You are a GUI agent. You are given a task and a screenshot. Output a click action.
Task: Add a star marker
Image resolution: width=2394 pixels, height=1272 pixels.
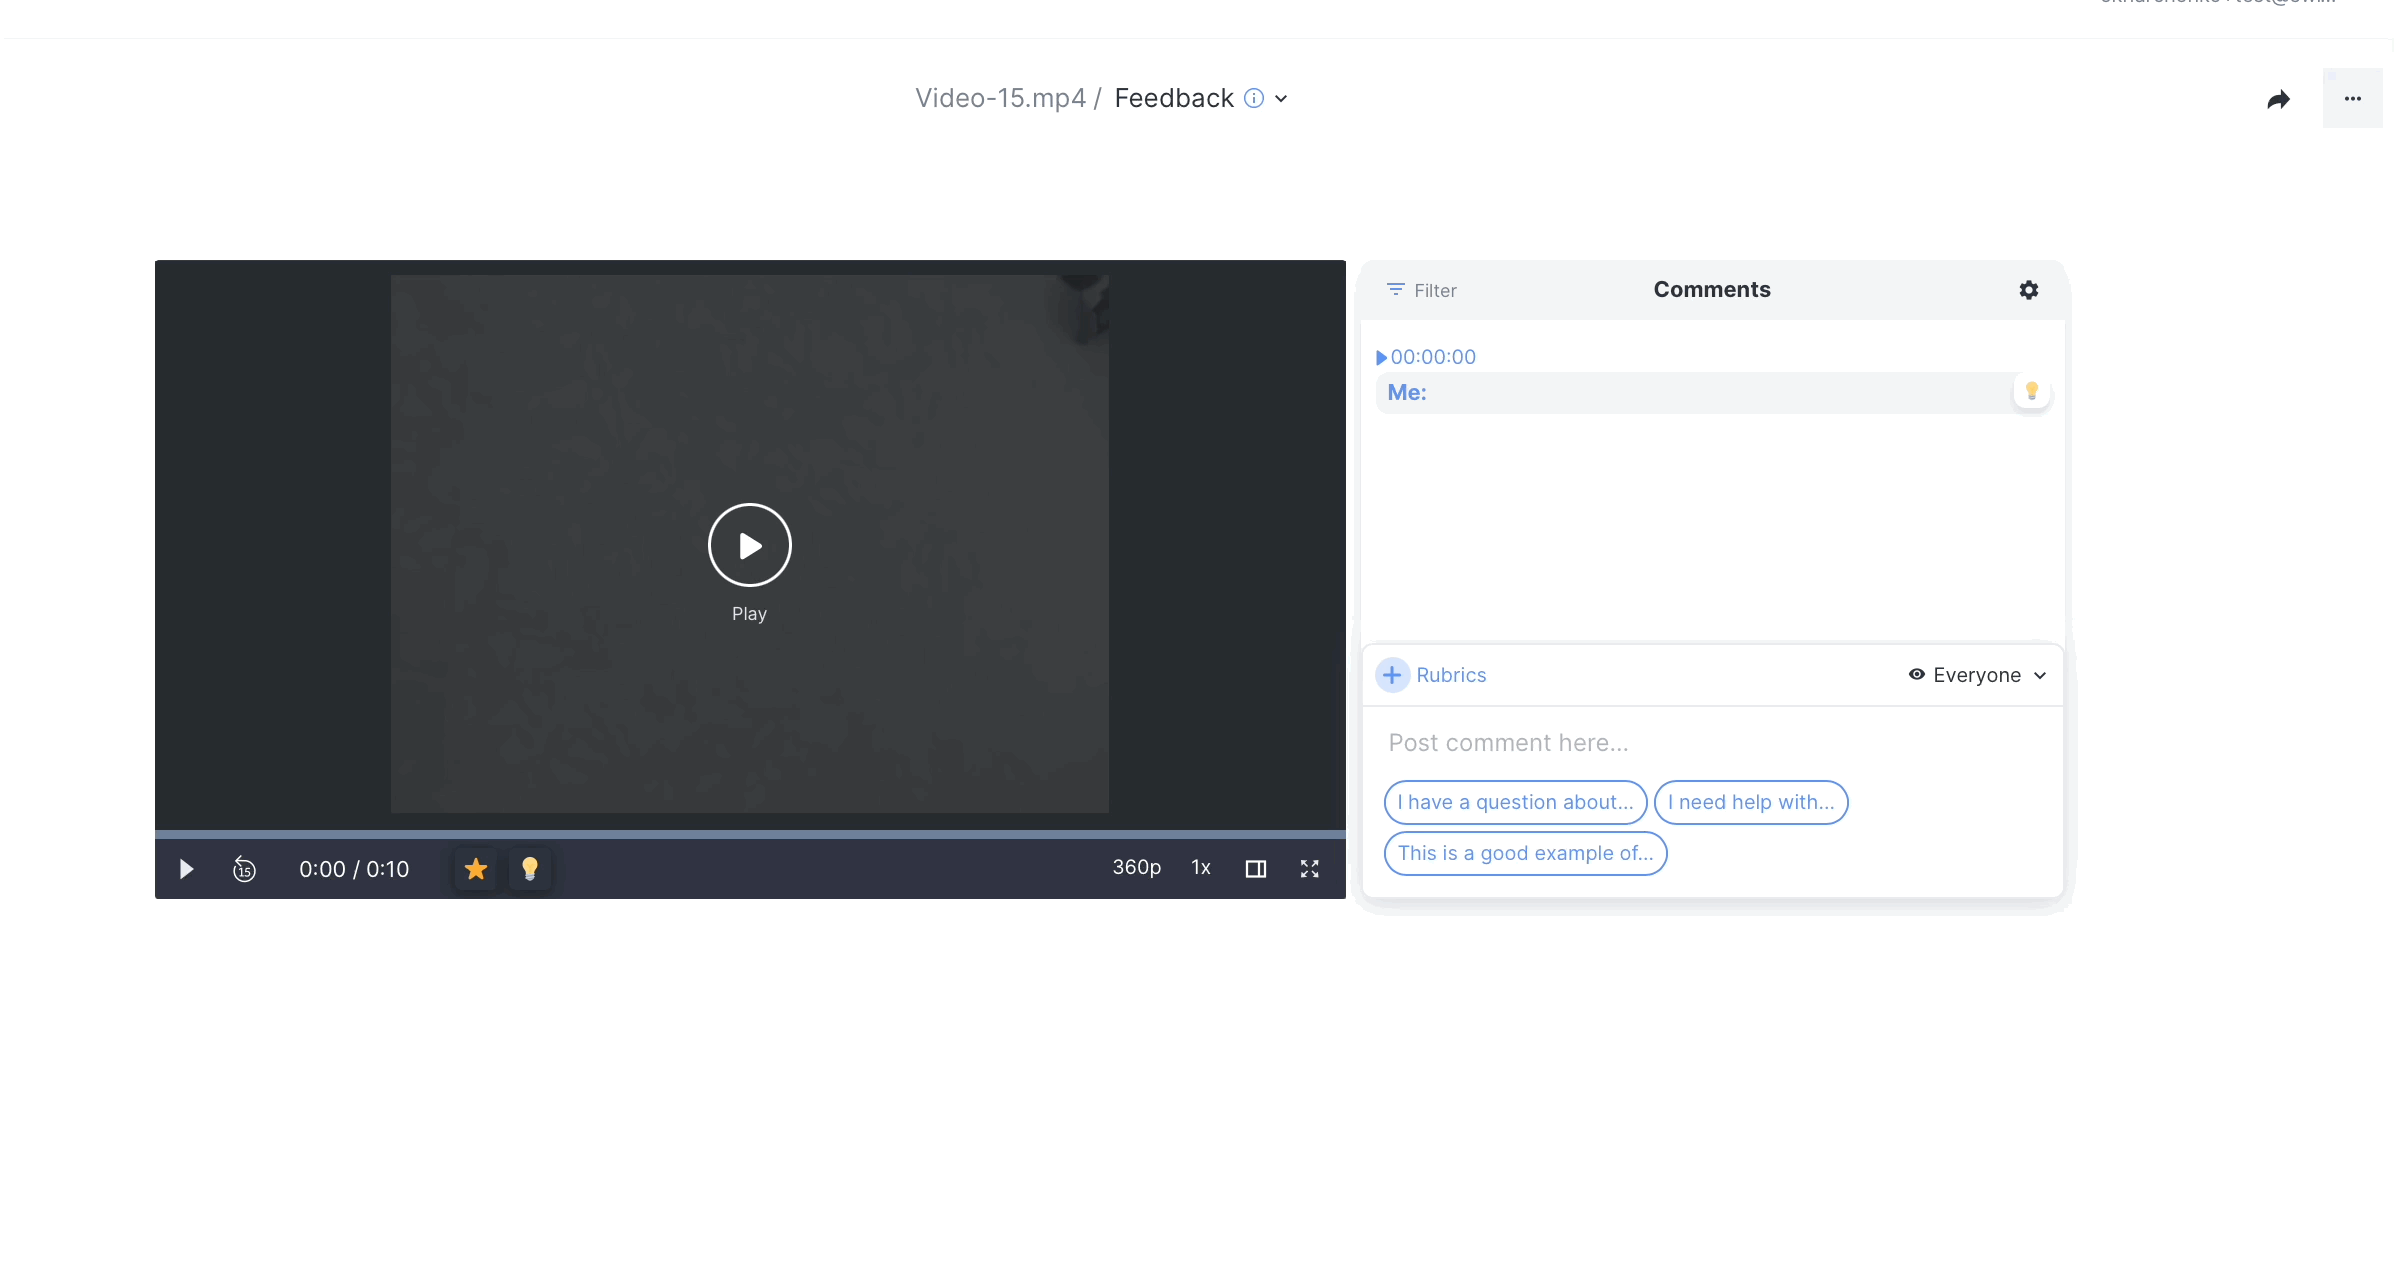tap(476, 869)
